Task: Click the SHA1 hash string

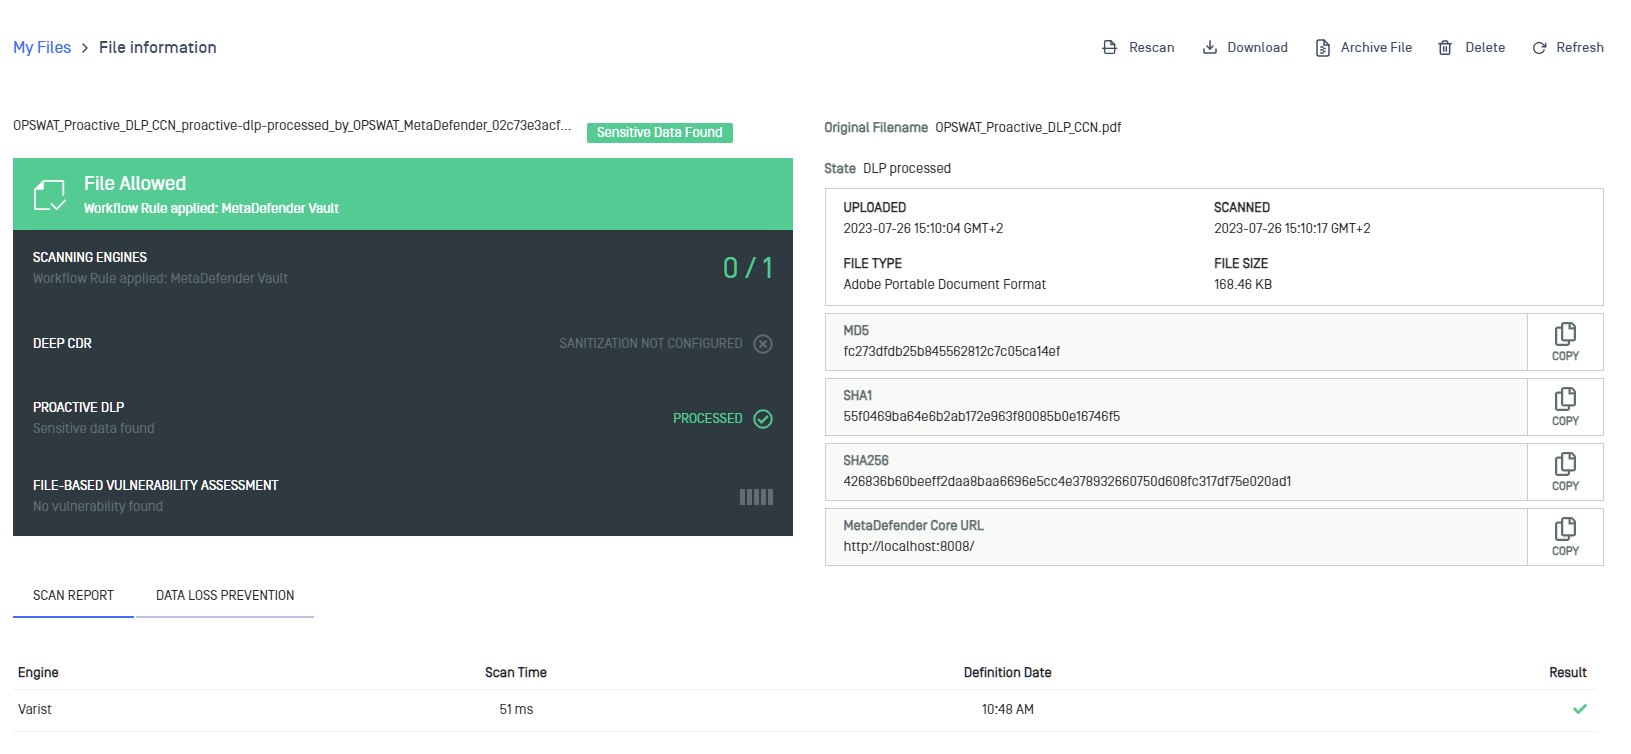Action: coord(981,416)
